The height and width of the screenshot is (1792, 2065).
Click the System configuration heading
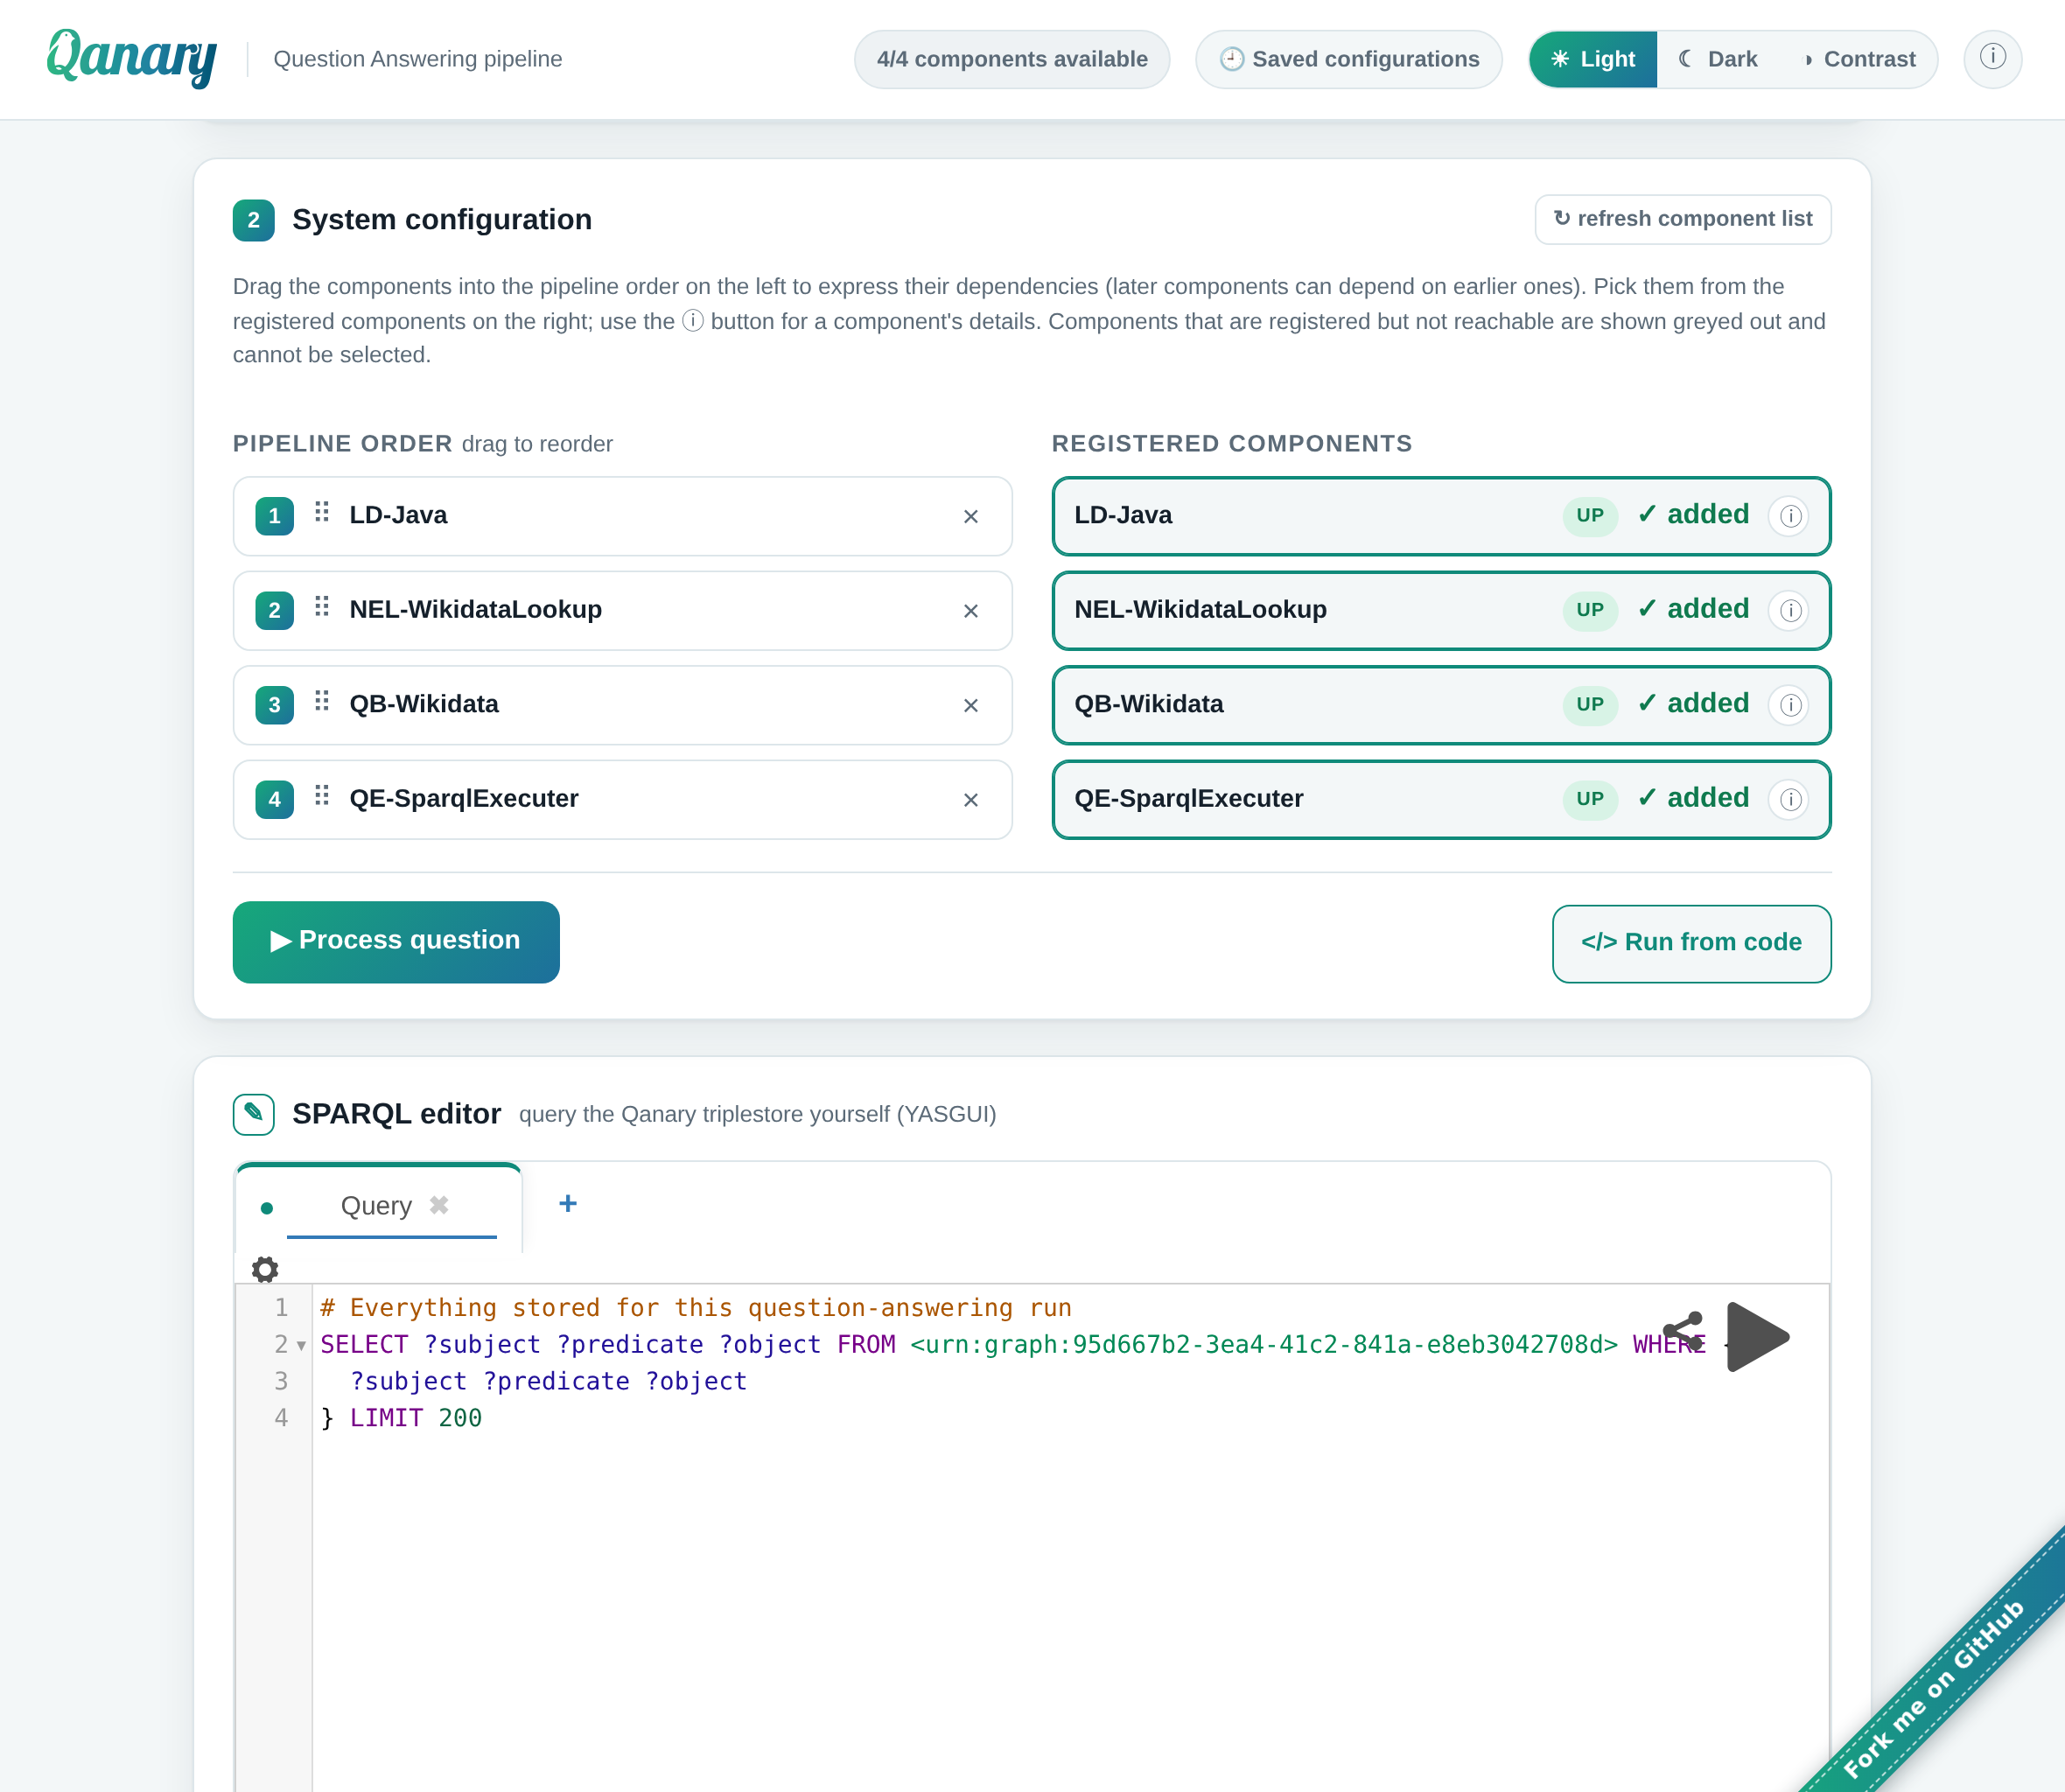coord(442,219)
